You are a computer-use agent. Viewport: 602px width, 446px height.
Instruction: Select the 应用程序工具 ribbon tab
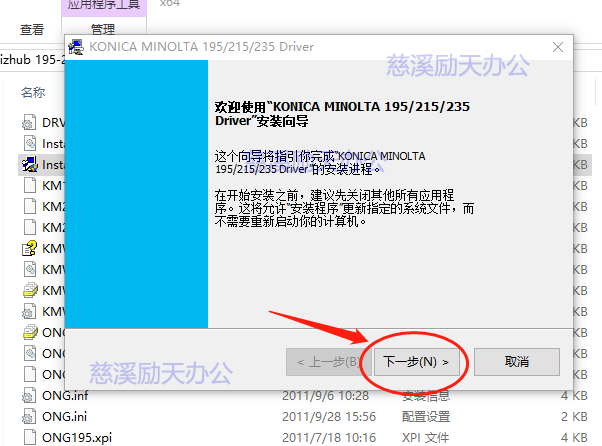[x=104, y=5]
